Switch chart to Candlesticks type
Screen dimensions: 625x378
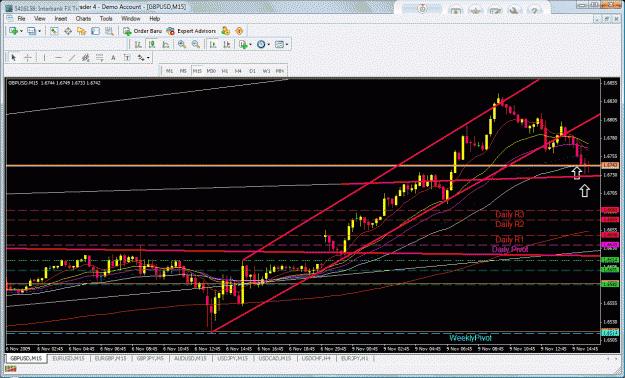152,45
